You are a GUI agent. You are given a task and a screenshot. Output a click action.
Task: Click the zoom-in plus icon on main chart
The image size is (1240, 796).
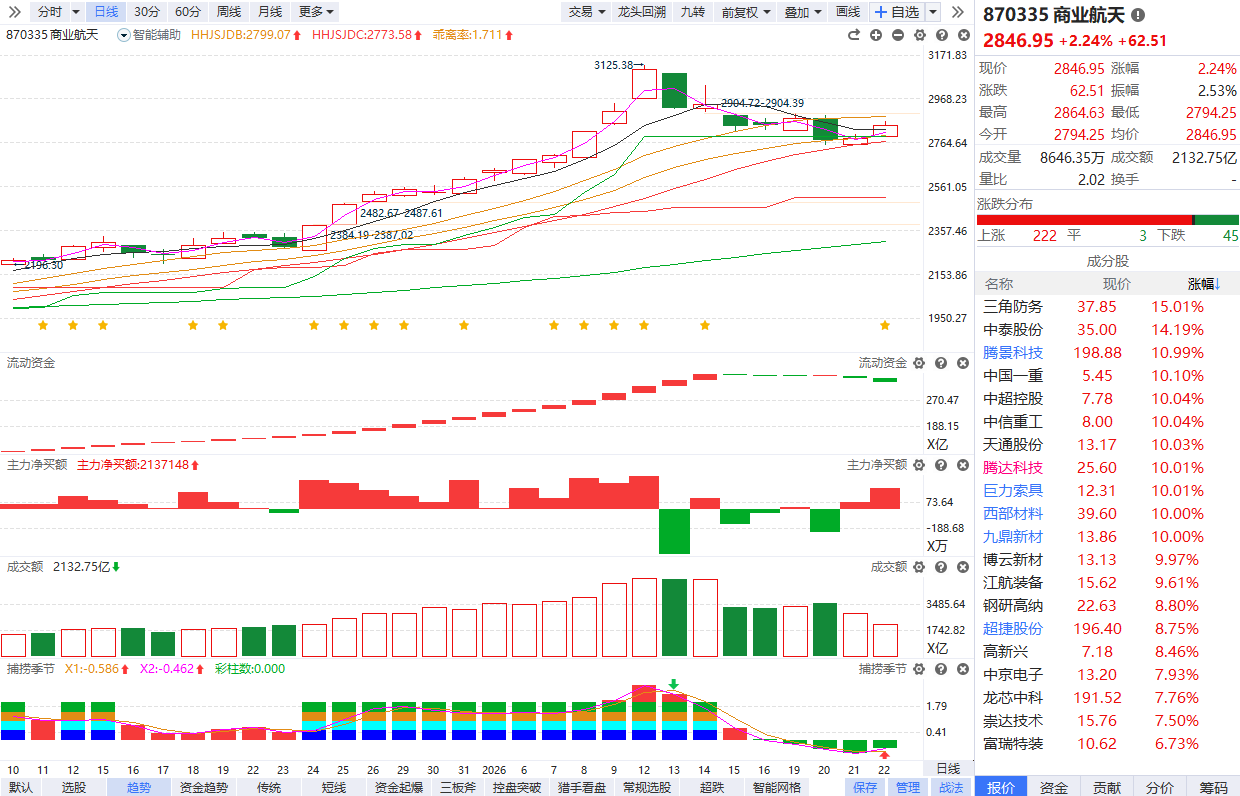coord(876,35)
